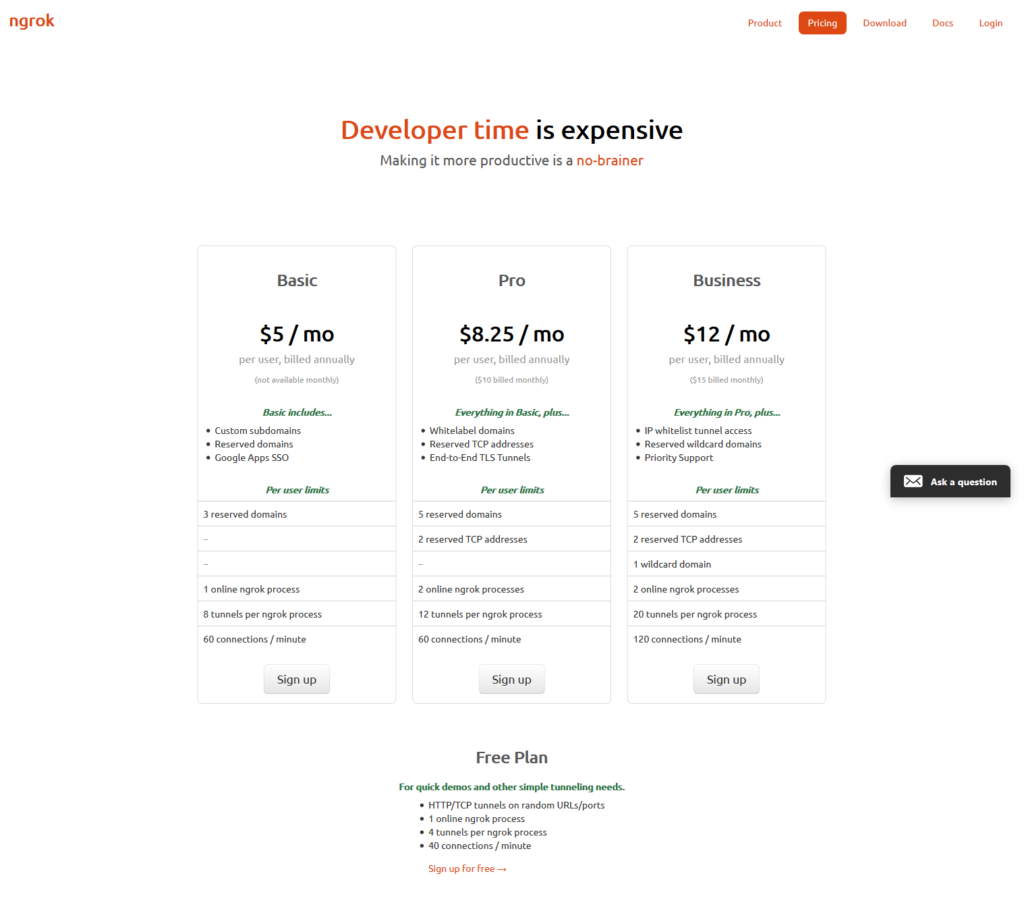Click the envelope icon in Ask a question
This screenshot has height=905, width=1024.
coord(912,481)
